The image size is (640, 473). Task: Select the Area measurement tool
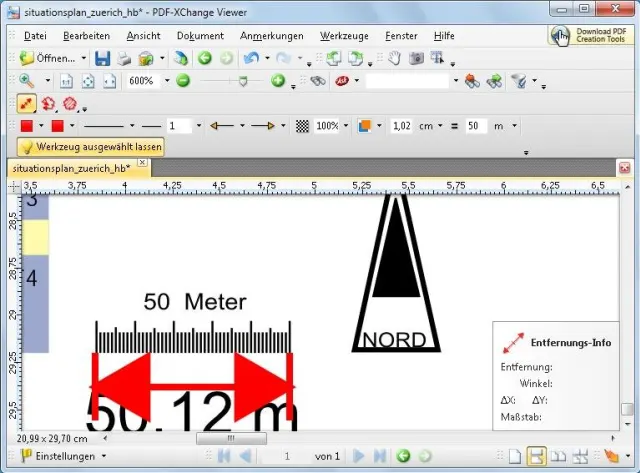70,103
